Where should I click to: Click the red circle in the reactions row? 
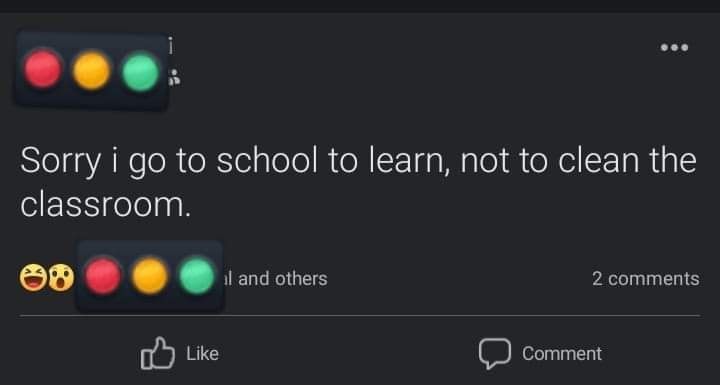pos(103,276)
